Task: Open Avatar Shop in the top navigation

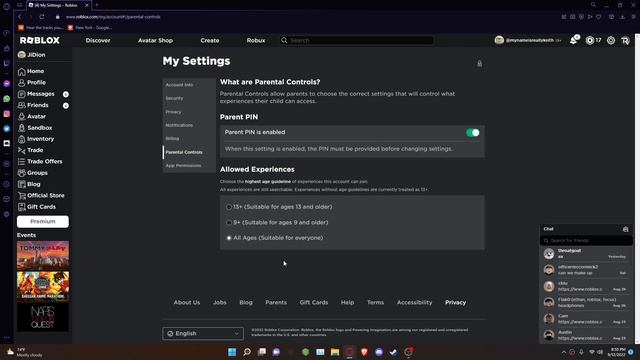Action: tap(156, 40)
